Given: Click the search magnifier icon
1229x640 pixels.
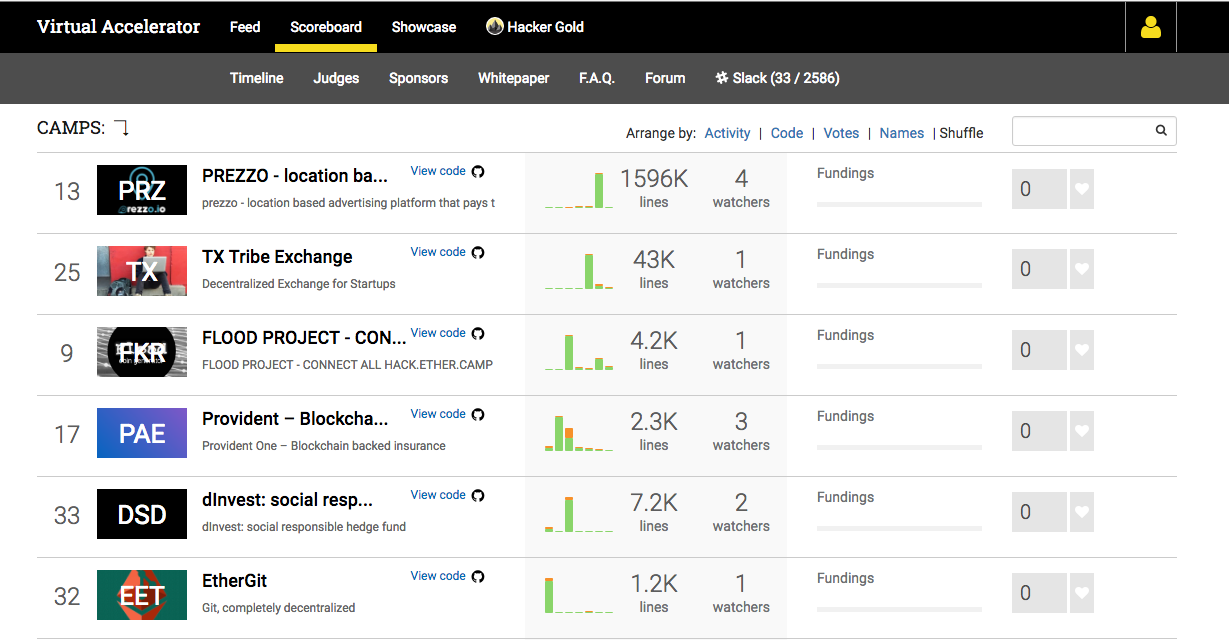Looking at the screenshot, I should pos(1161,130).
